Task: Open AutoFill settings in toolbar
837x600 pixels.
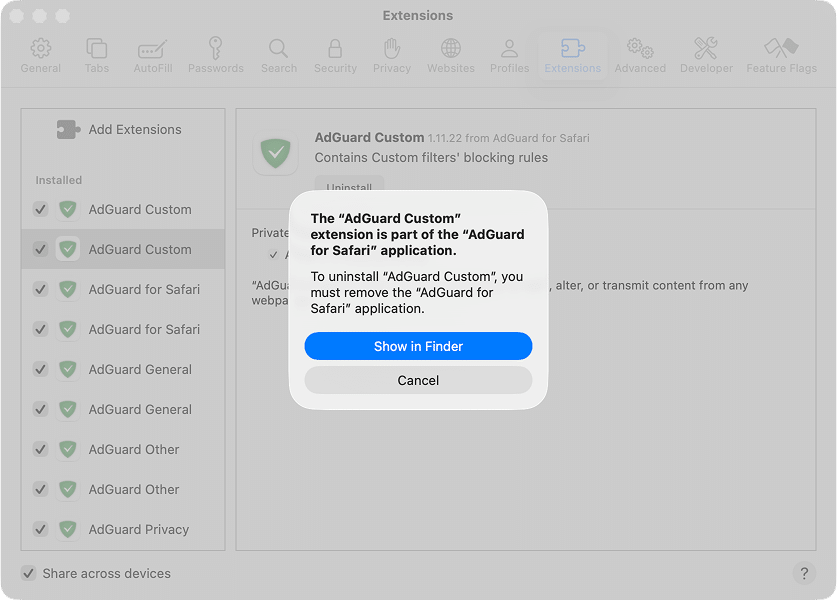Action: pyautogui.click(x=152, y=56)
